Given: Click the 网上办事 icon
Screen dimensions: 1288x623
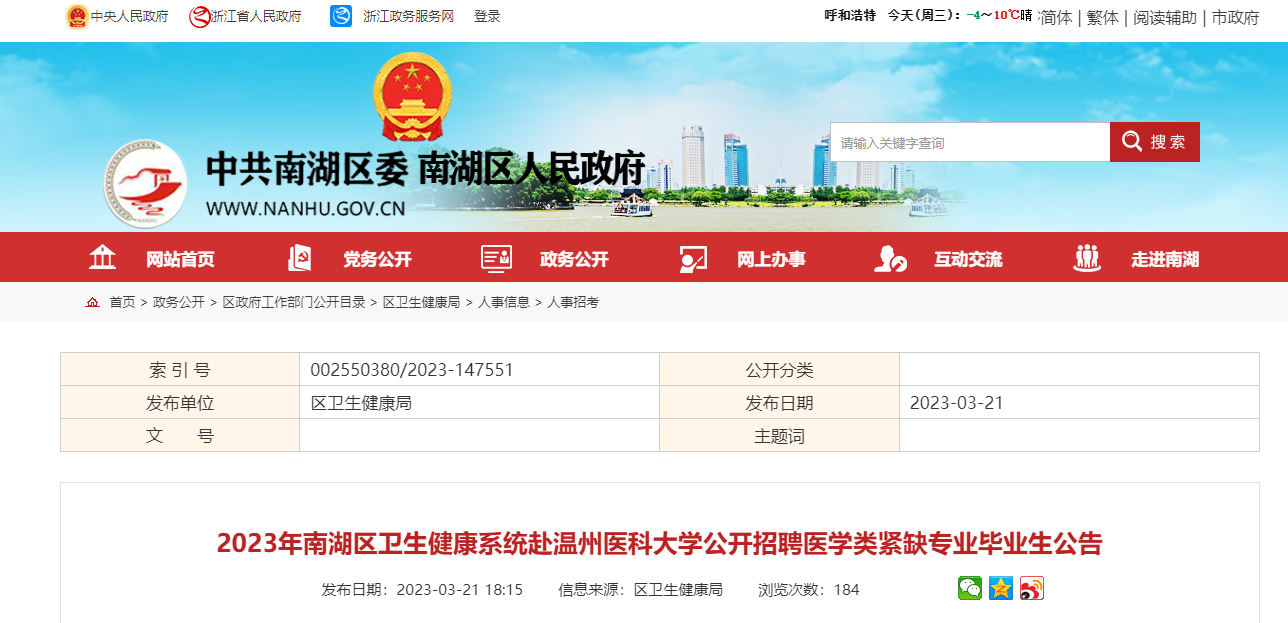Looking at the screenshot, I should [693, 259].
